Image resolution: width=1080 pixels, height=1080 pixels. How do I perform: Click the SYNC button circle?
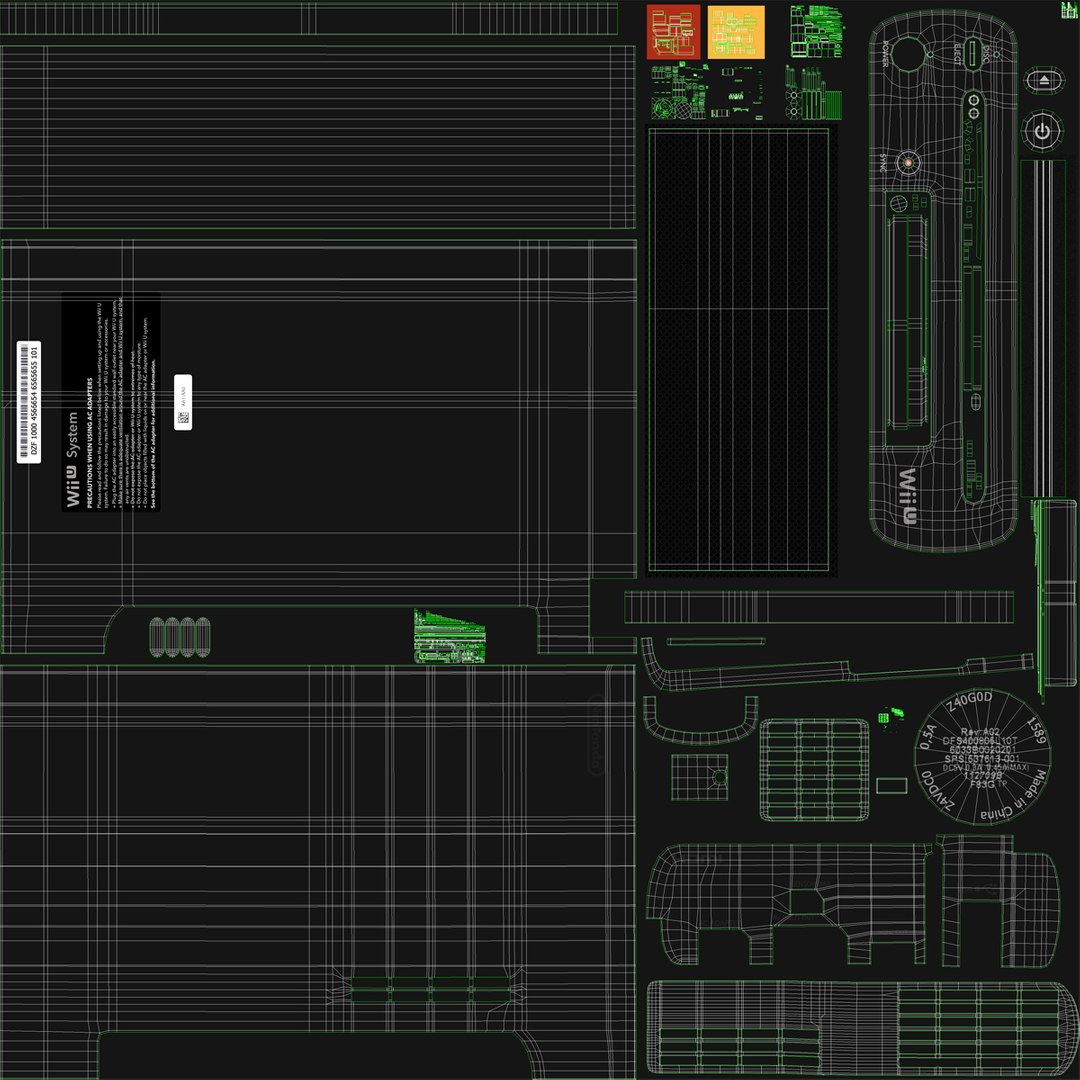click(908, 163)
